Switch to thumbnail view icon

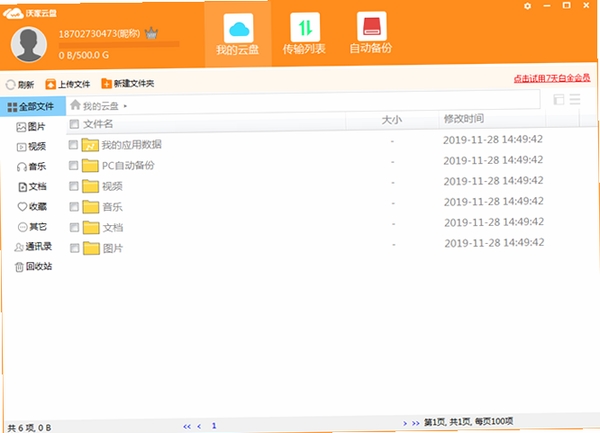559,100
